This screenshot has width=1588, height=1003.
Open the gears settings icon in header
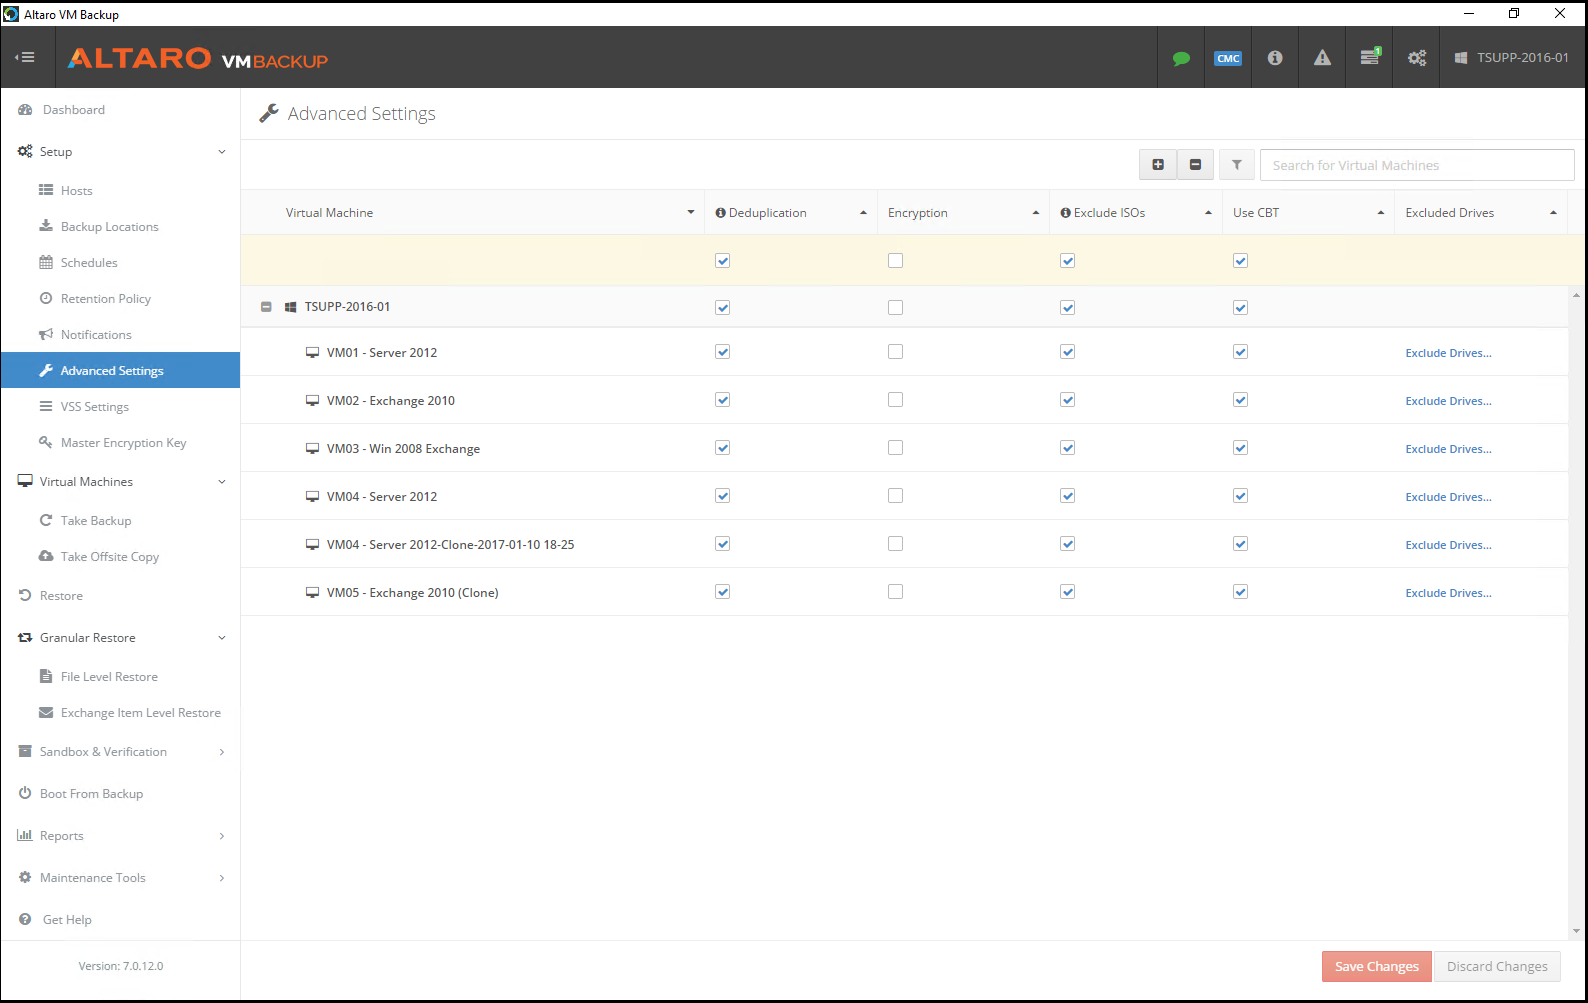[1417, 58]
